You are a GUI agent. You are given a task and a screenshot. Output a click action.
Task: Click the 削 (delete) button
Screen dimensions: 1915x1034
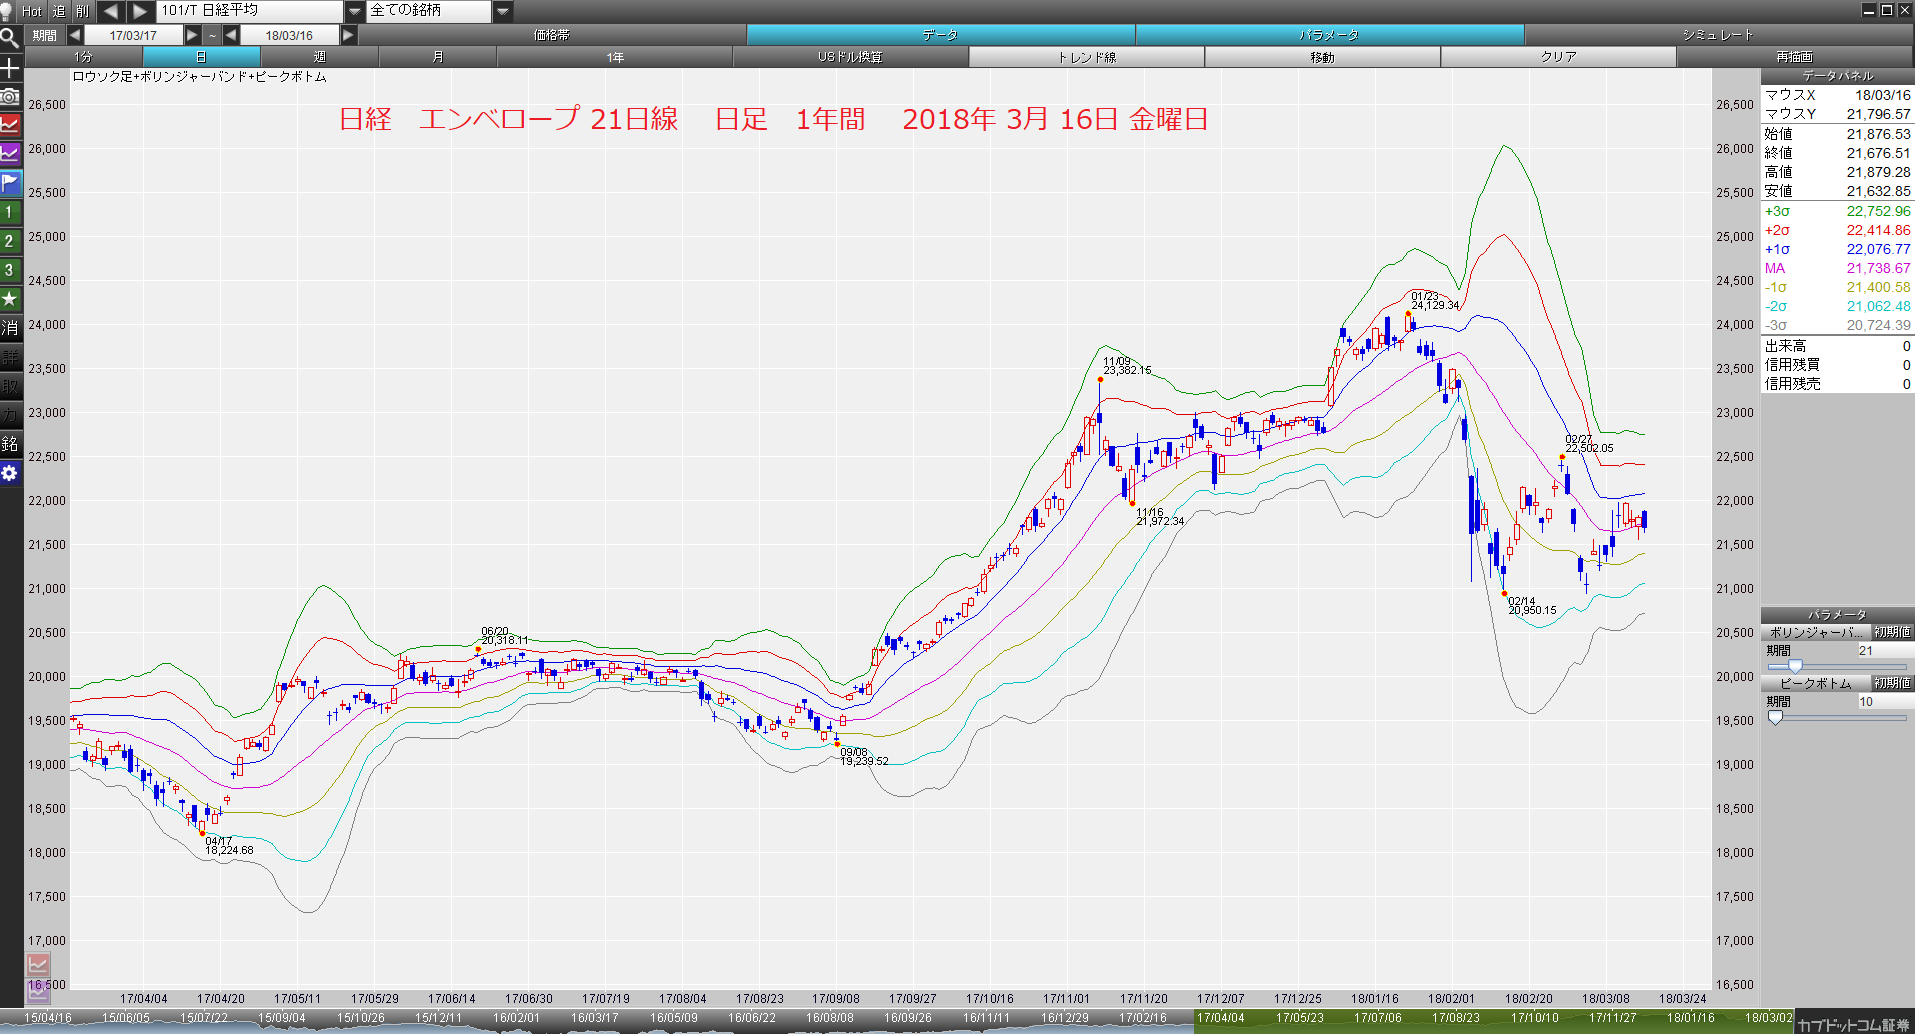coord(82,11)
